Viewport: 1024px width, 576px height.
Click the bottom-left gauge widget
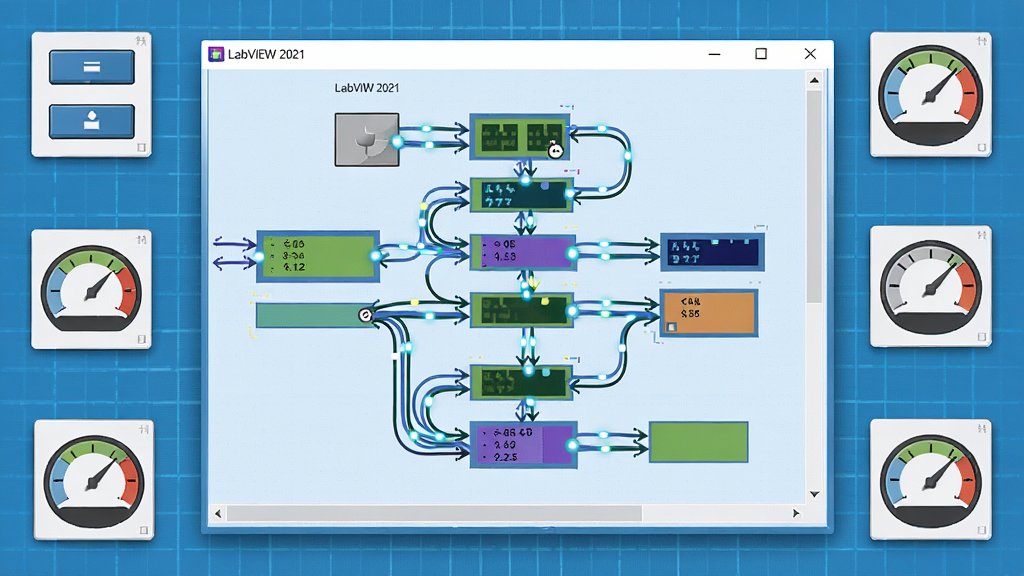[x=94, y=480]
